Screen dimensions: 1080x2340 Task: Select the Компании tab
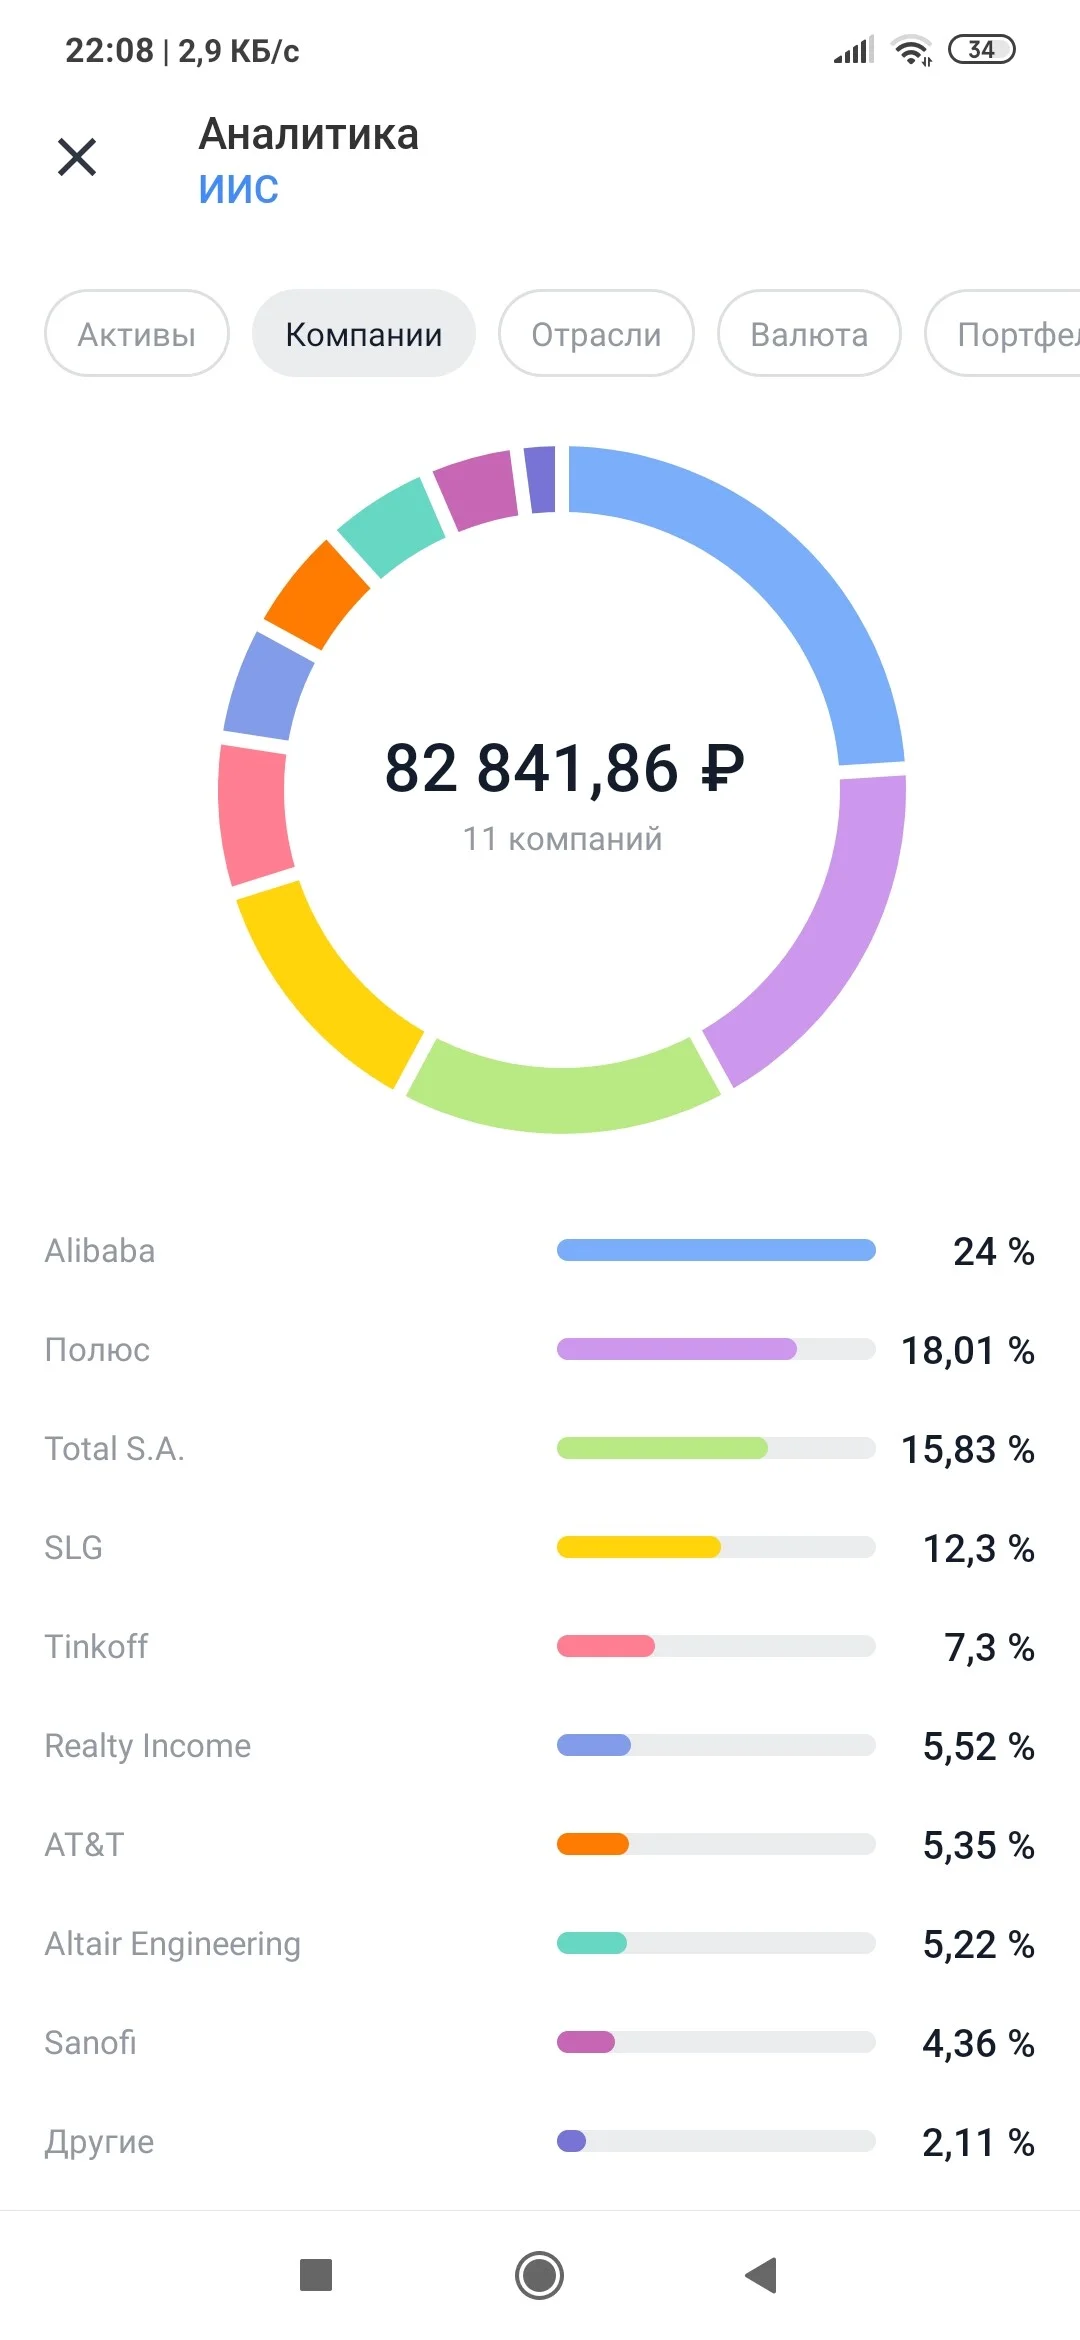(x=364, y=334)
